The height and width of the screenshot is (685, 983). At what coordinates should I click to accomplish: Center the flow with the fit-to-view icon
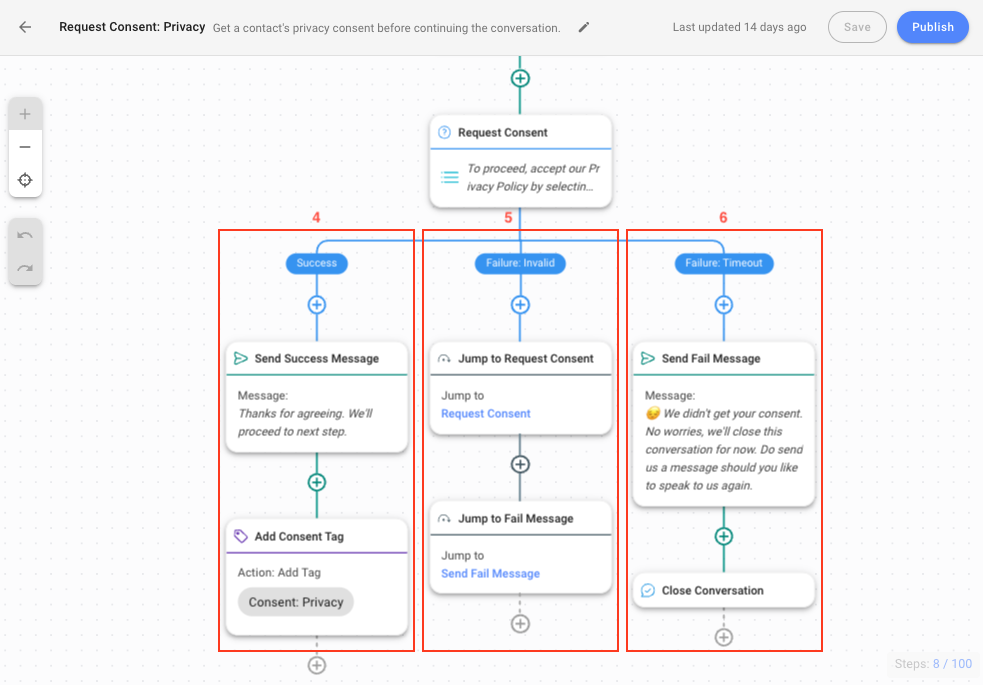point(24,179)
